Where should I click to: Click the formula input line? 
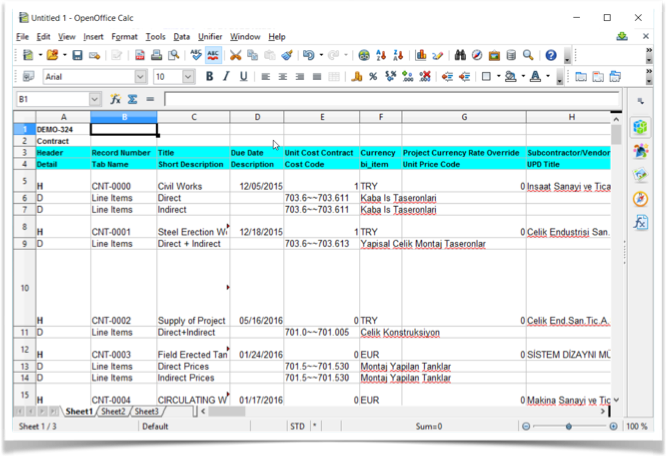tap(390, 100)
